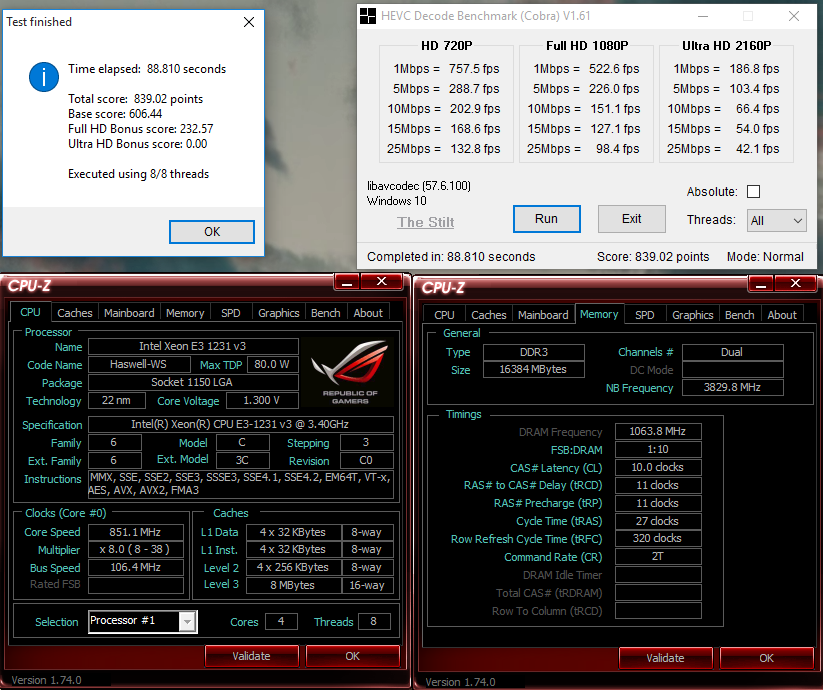Close the Test finished dialog
Screen dimensions: 823x690
click(249, 22)
